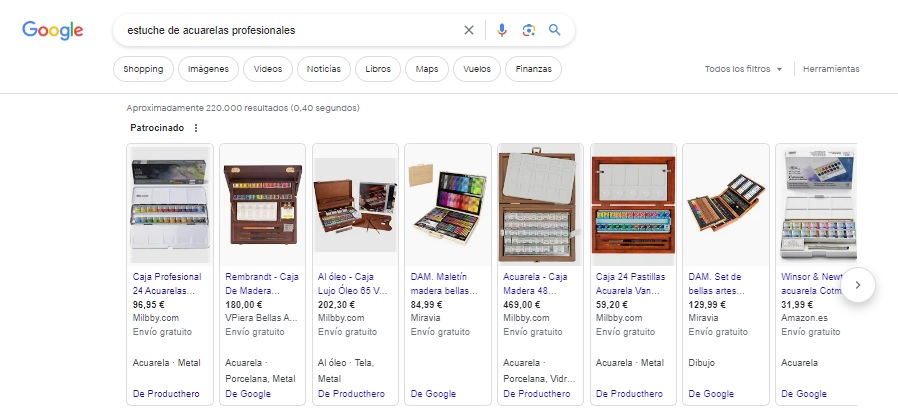Switch to the Imágenes tab

click(x=209, y=69)
